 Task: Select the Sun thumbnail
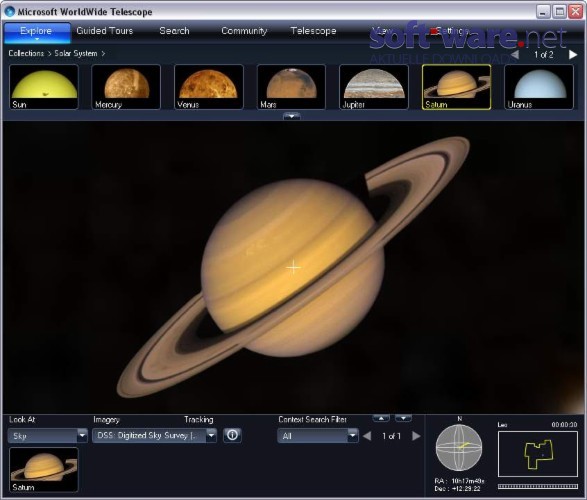(x=44, y=87)
